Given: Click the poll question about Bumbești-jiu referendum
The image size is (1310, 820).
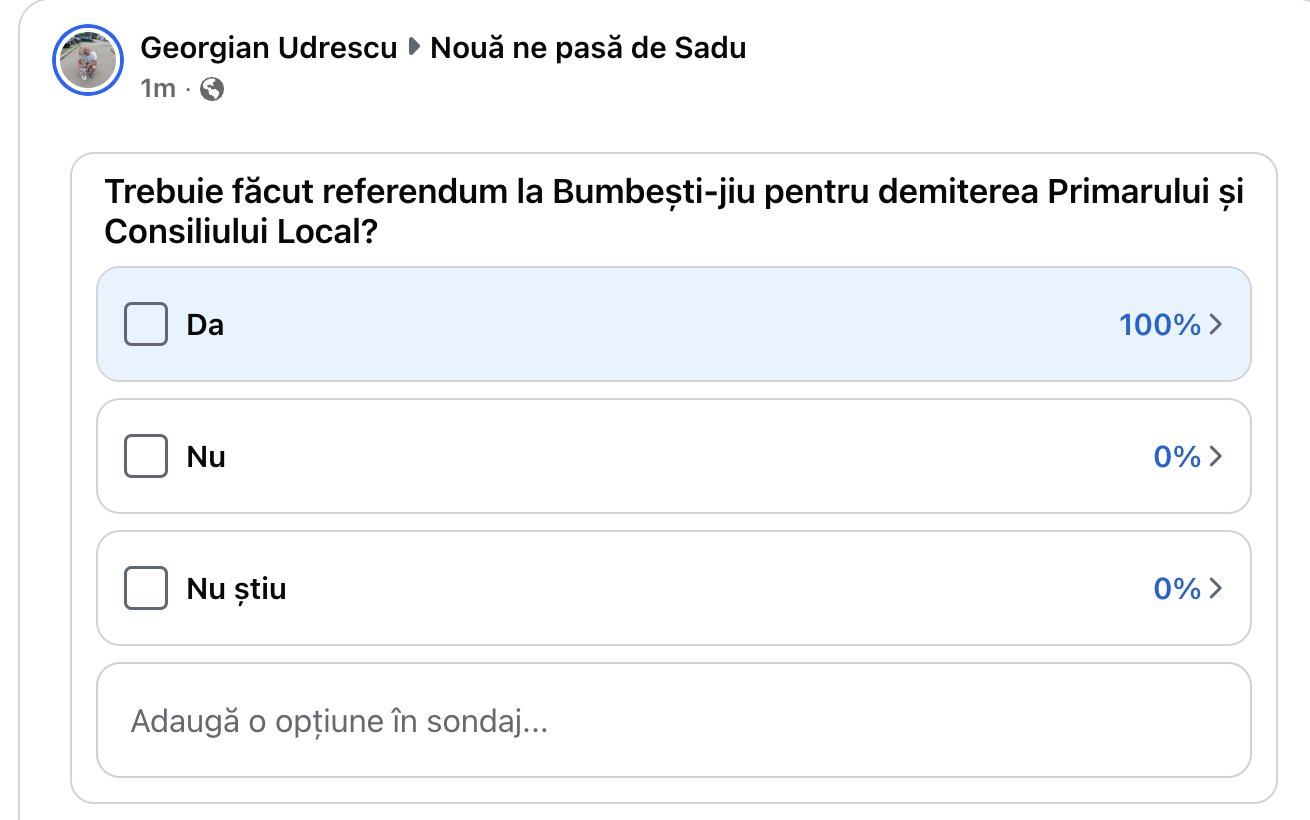Looking at the screenshot, I should pos(674,211).
